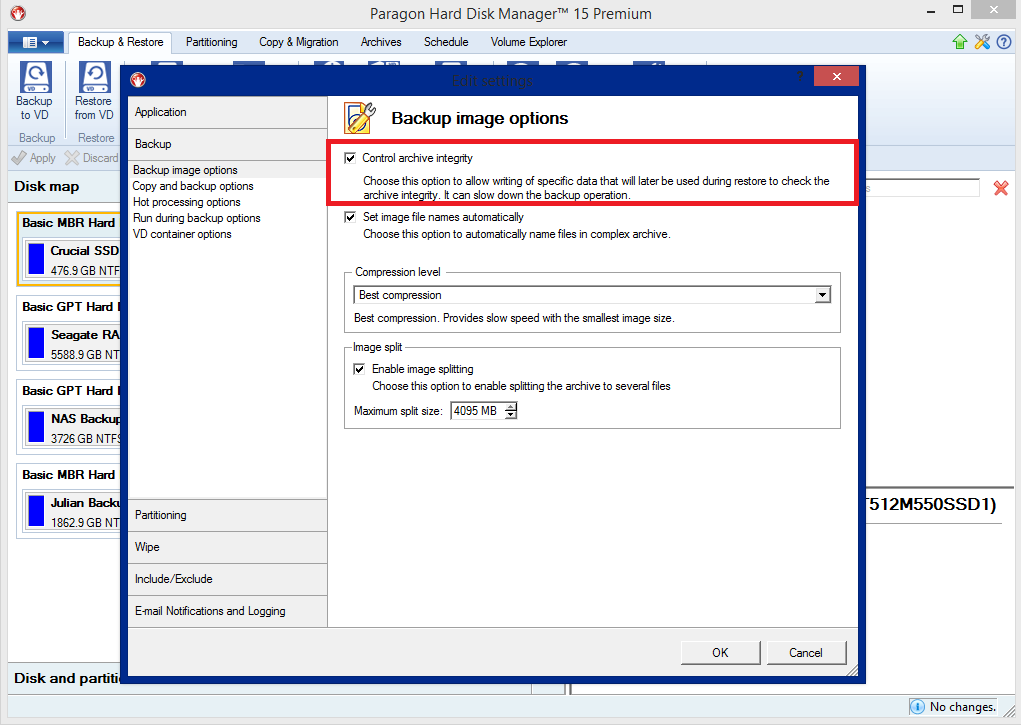This screenshot has height=725, width=1021.
Task: Open the Archives ribbon tab
Action: pos(381,42)
